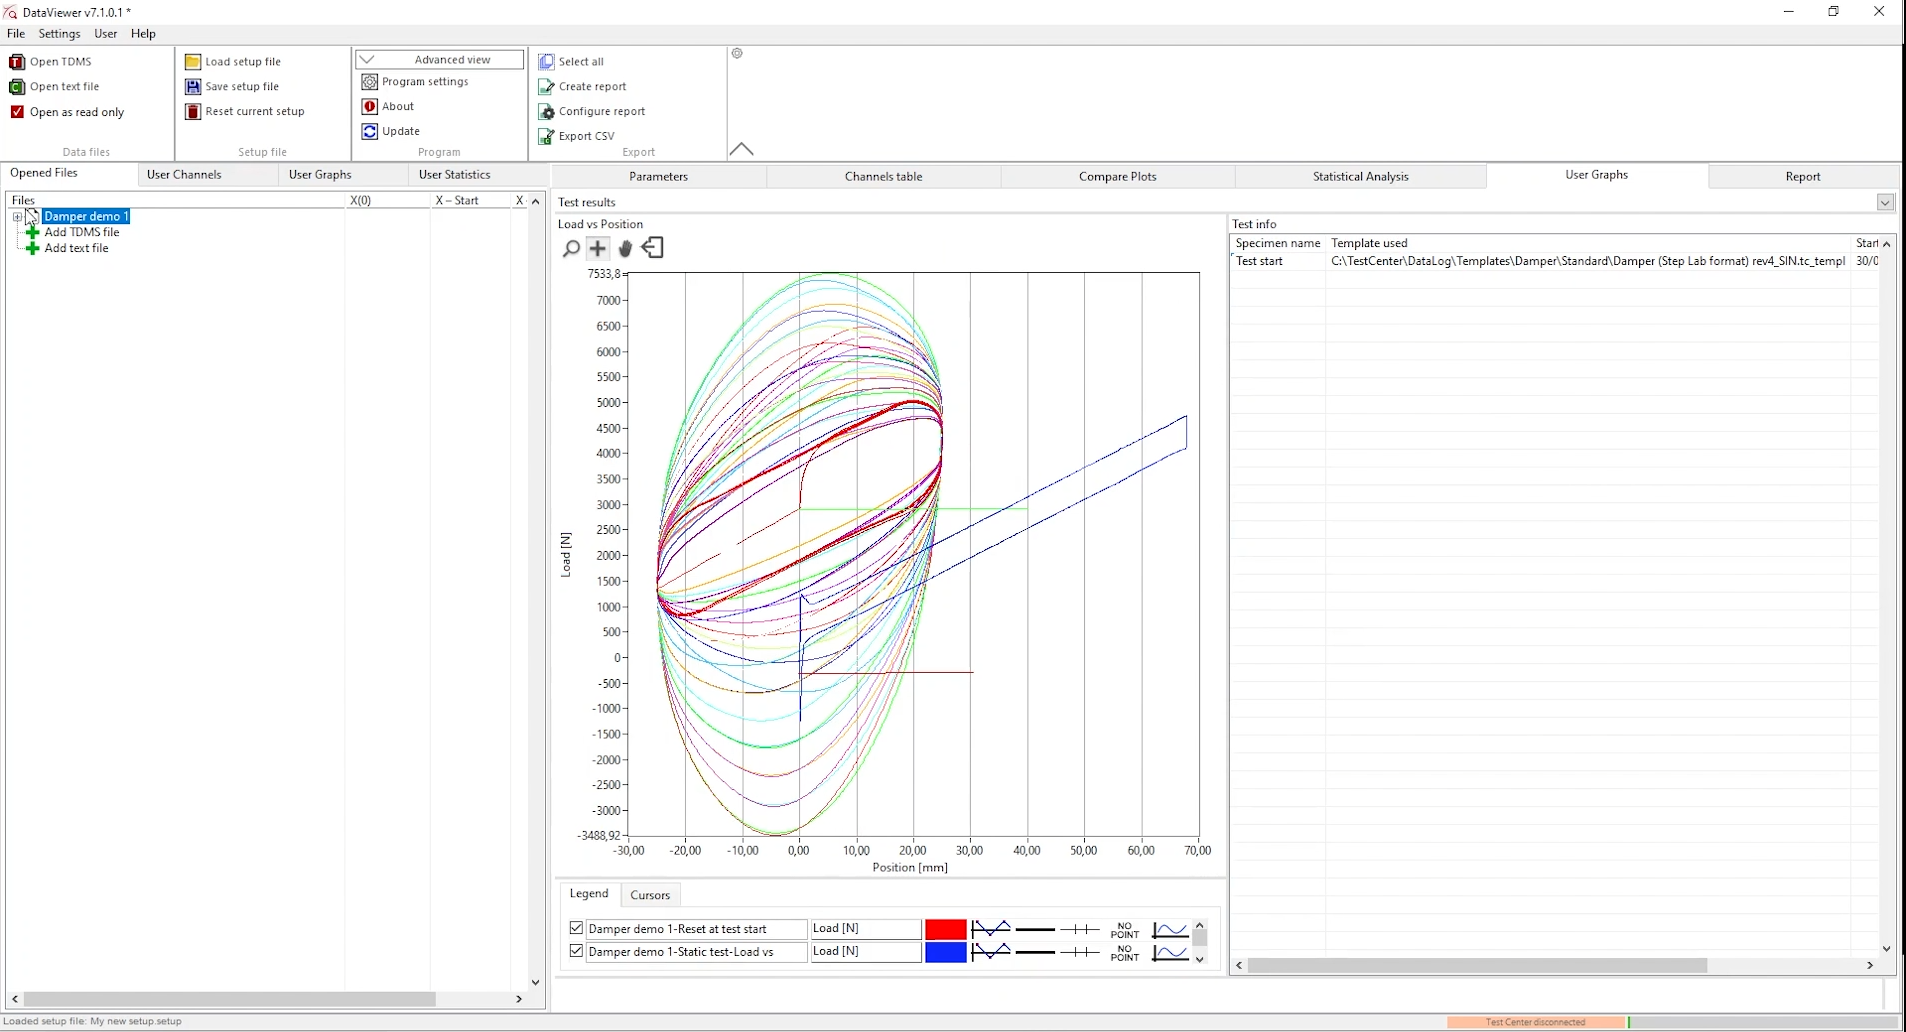
Task: Click the undo zoom icon on plot toolbar
Action: pos(652,248)
